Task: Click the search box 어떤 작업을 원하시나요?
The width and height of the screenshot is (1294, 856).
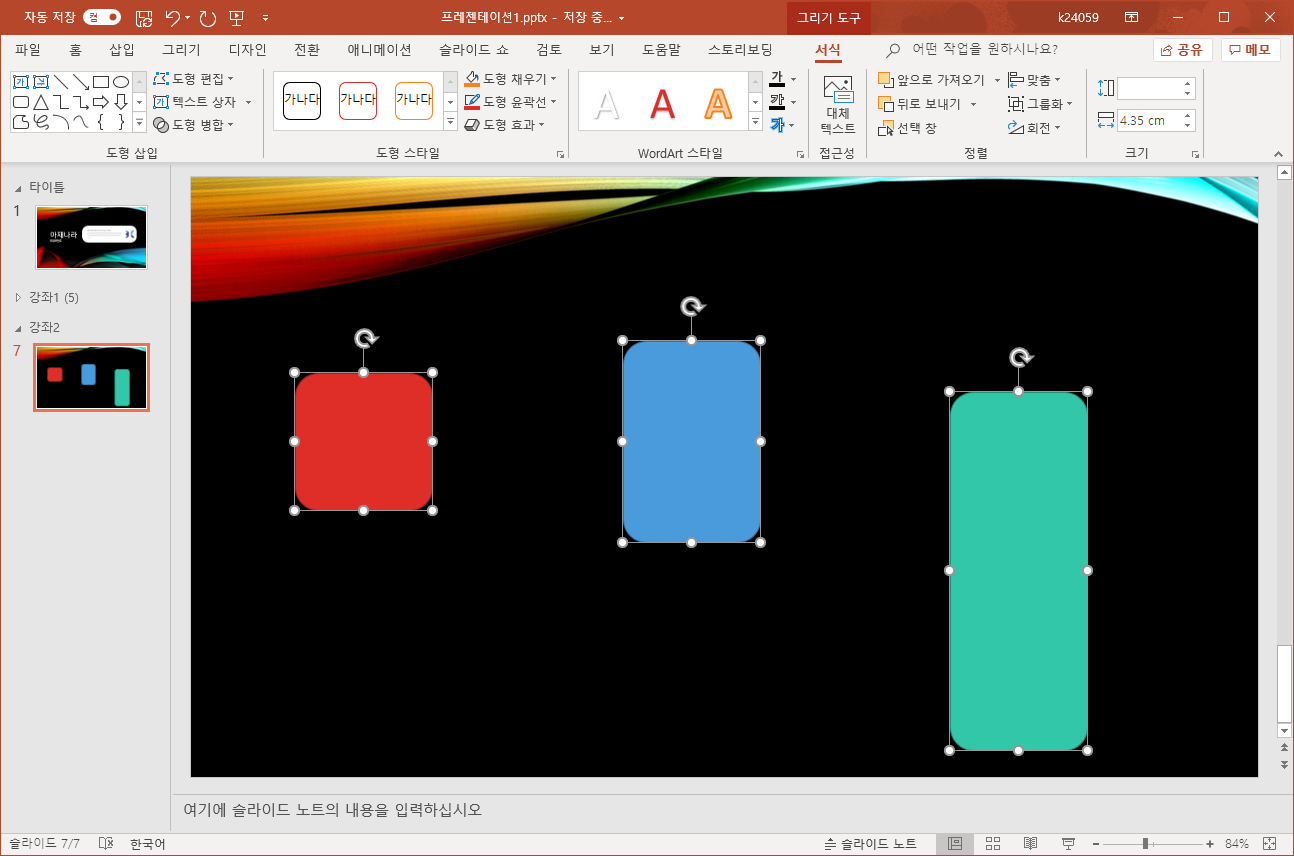Action: (985, 49)
